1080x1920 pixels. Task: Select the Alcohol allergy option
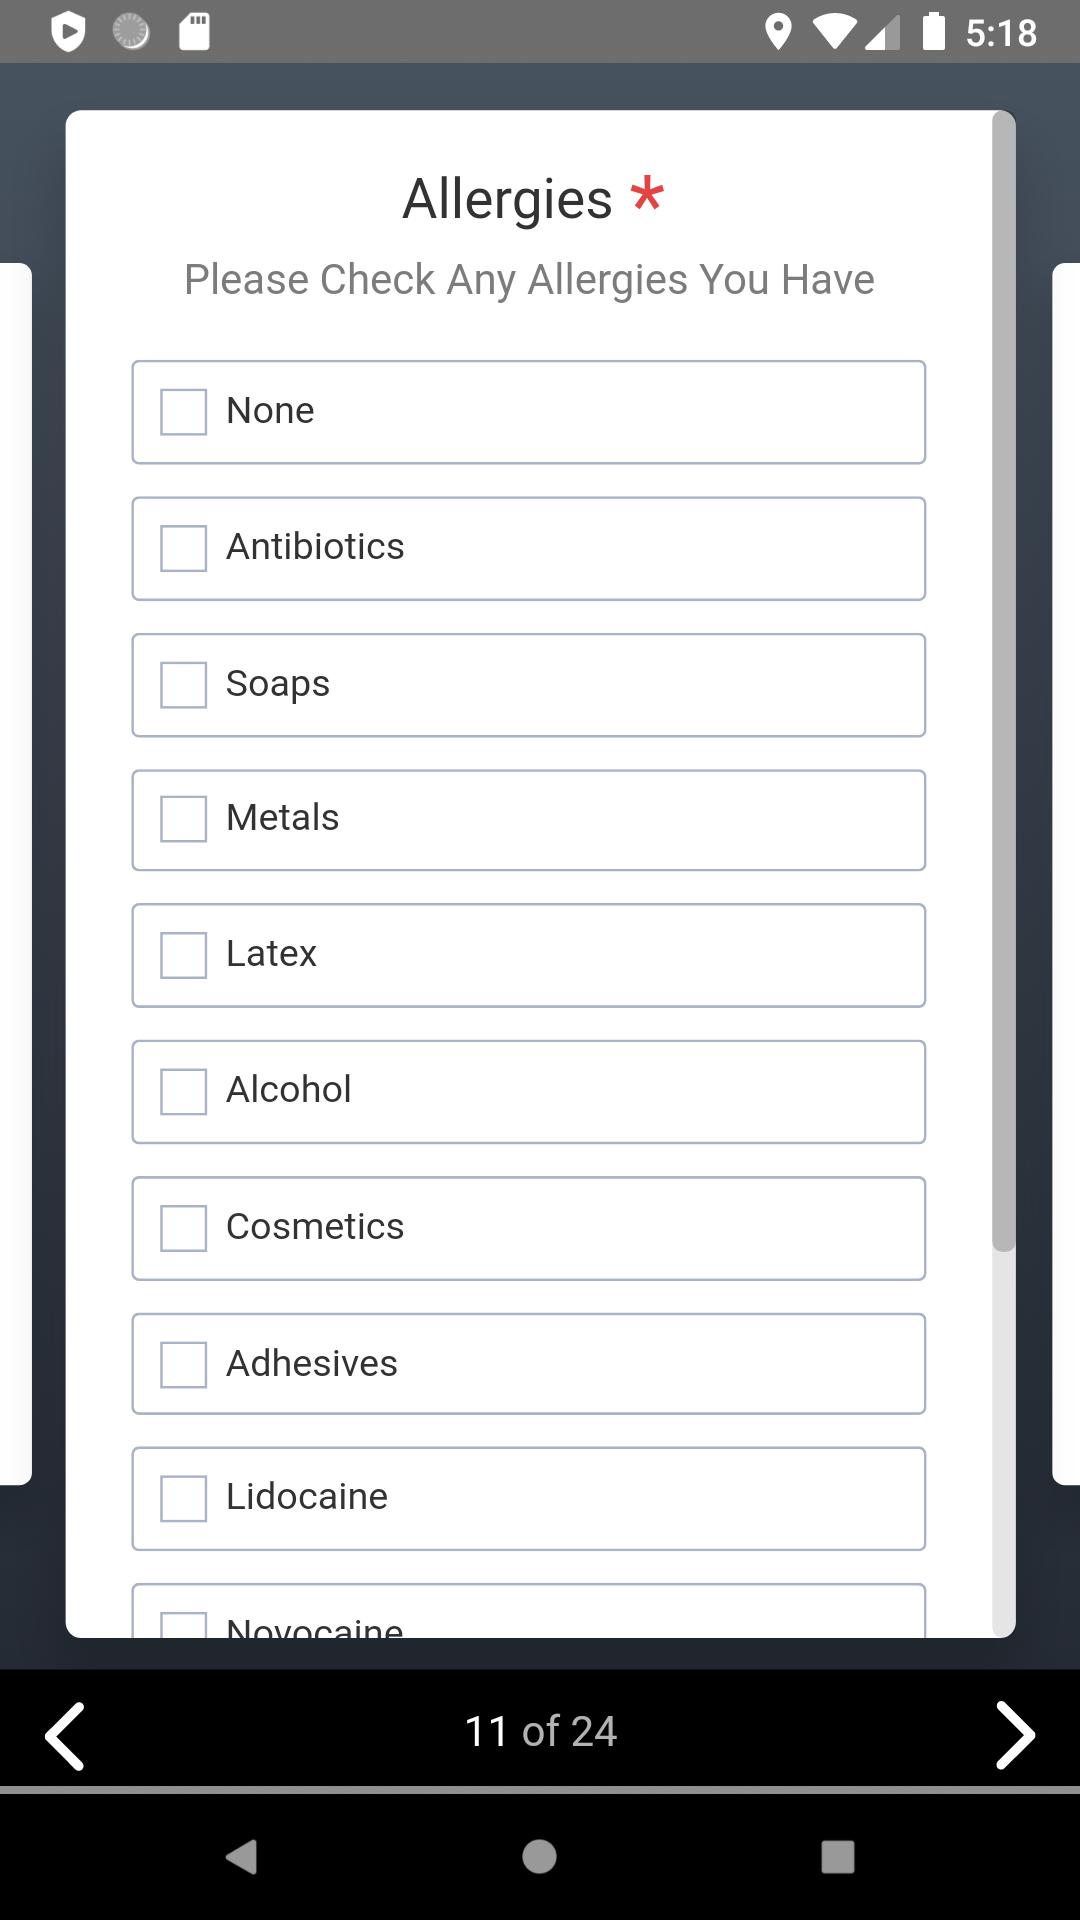click(x=529, y=1092)
